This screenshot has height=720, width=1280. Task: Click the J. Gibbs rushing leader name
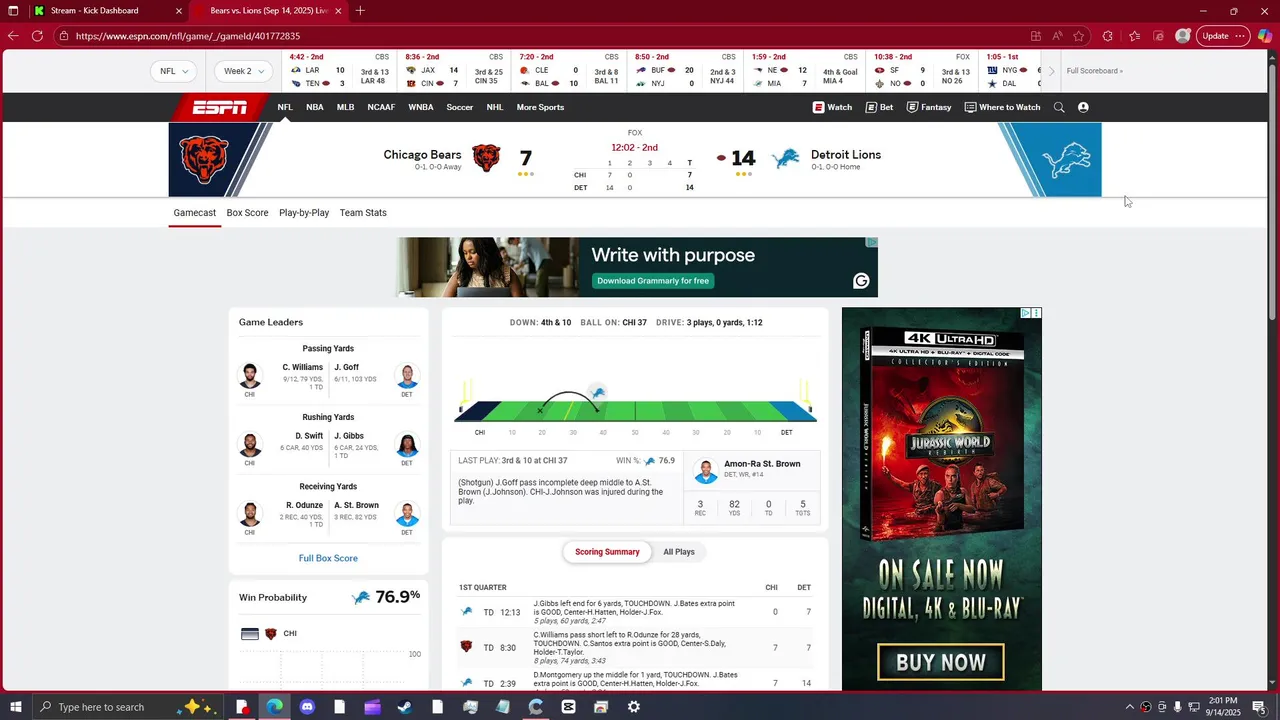[x=348, y=436]
